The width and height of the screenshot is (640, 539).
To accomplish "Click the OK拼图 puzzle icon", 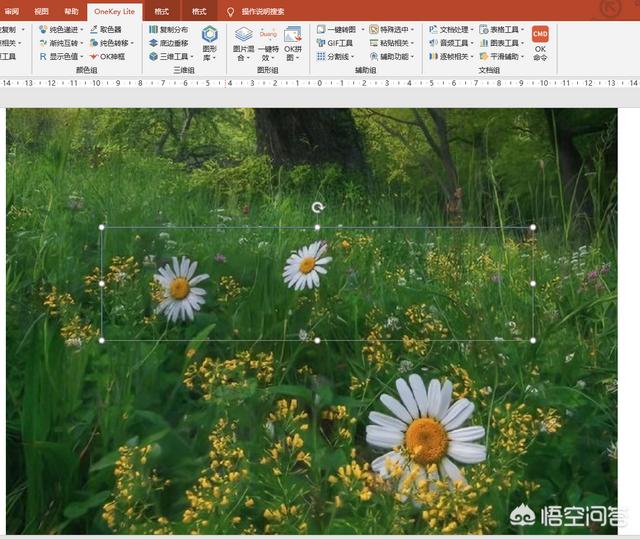I will 293,42.
